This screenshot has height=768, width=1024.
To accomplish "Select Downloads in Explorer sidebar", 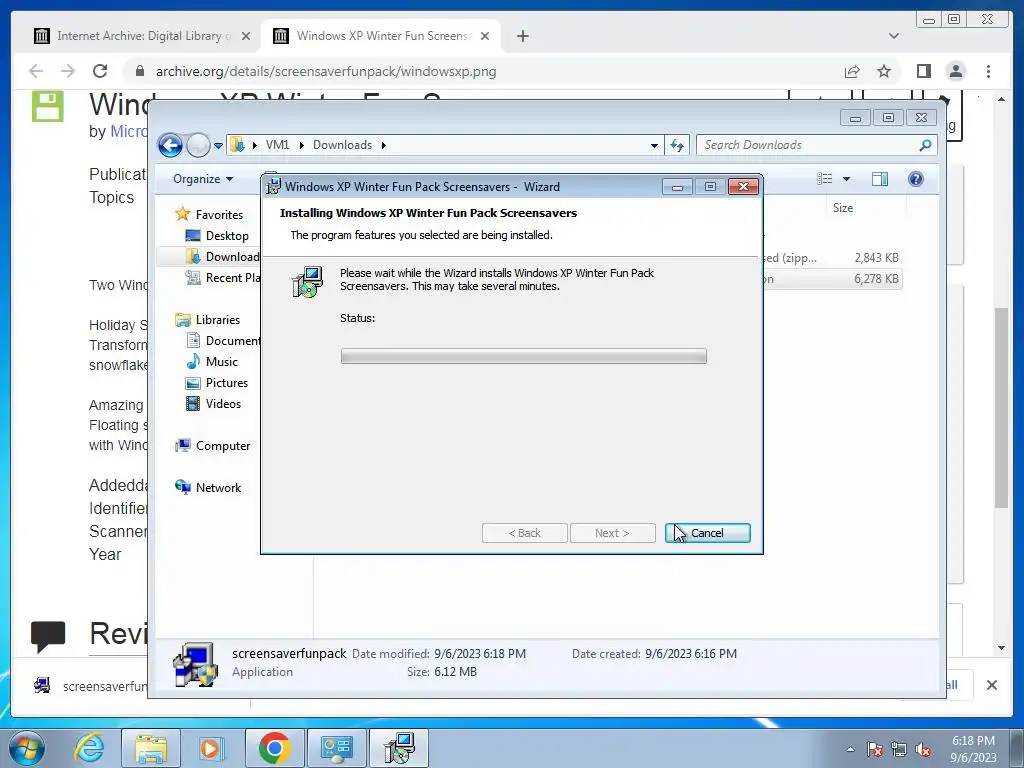I will pos(222,257).
